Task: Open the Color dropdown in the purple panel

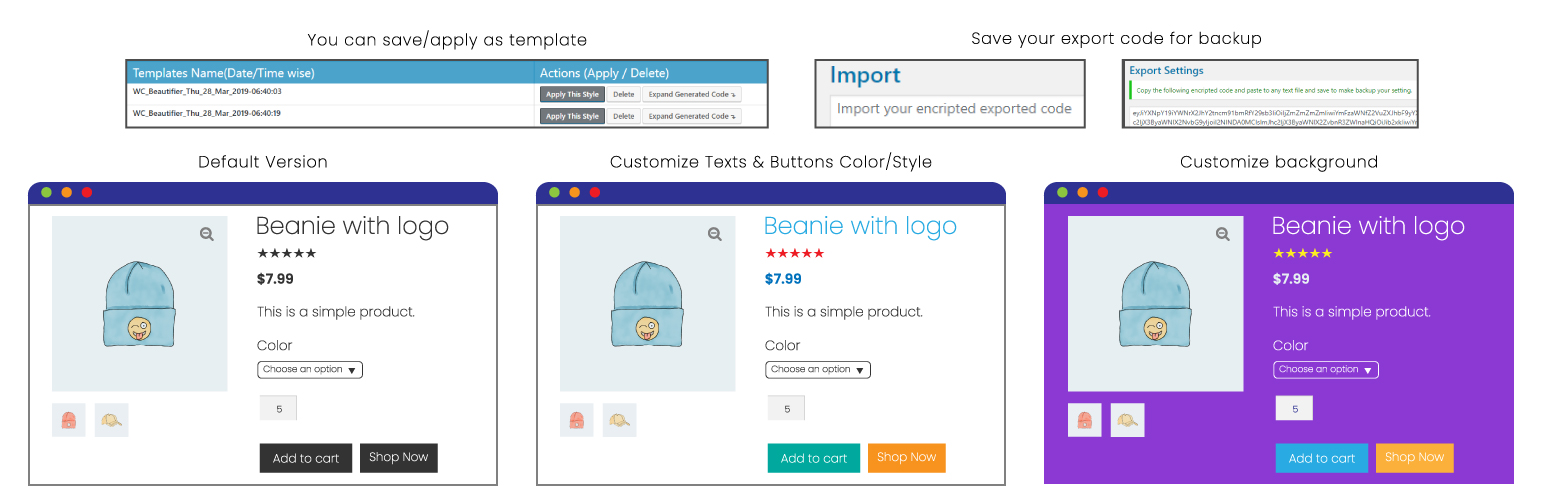Action: coord(1326,370)
